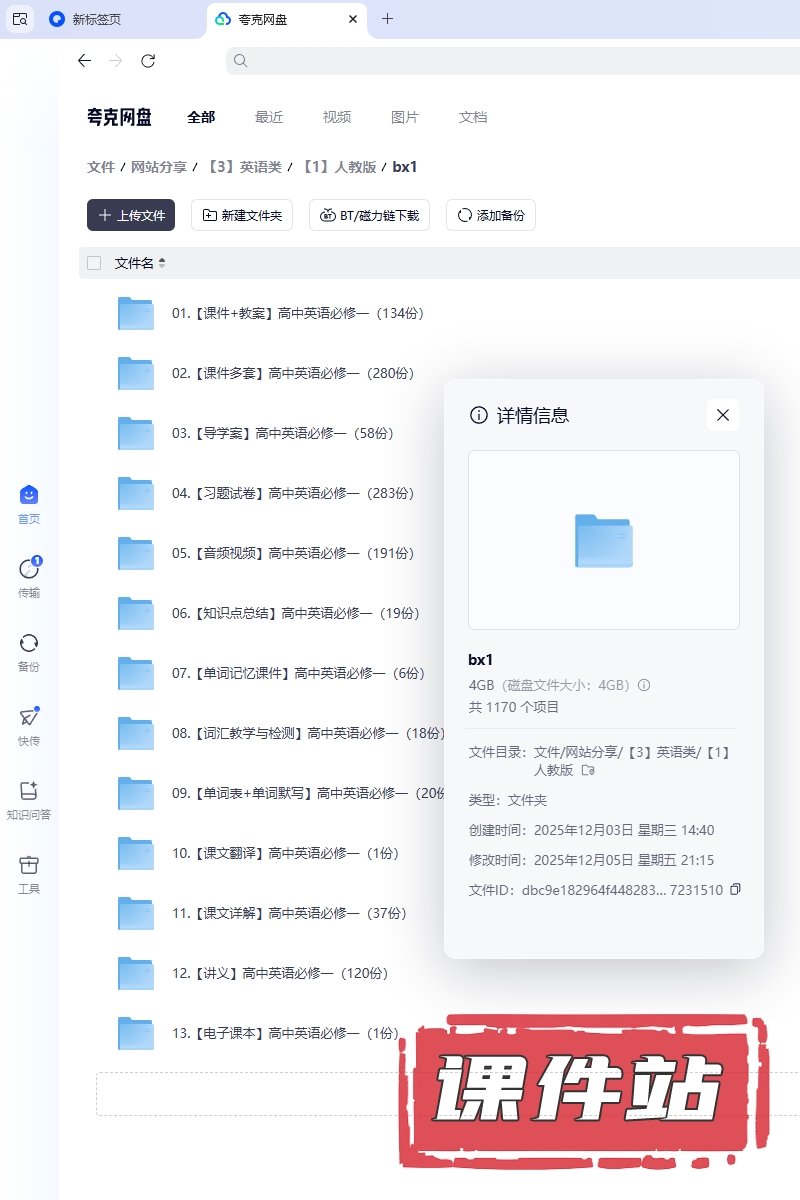This screenshot has width=800, height=1200.
Task: Navigate to 【3】英语类 in the breadcrumb
Action: 245,167
